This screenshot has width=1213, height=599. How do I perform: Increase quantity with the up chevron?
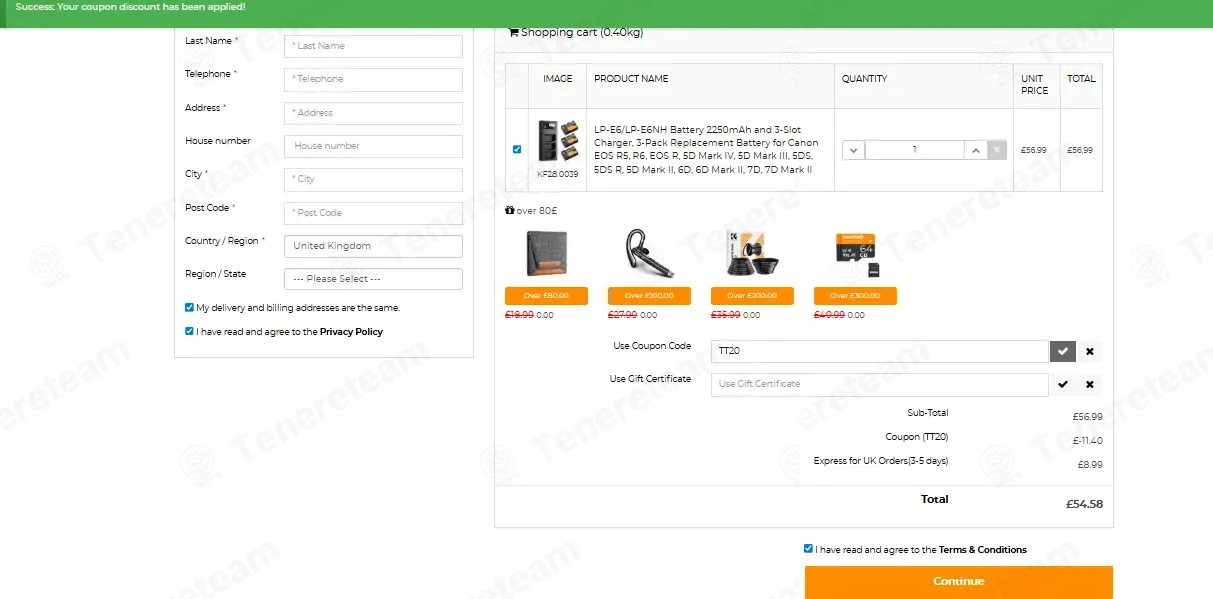(976, 150)
